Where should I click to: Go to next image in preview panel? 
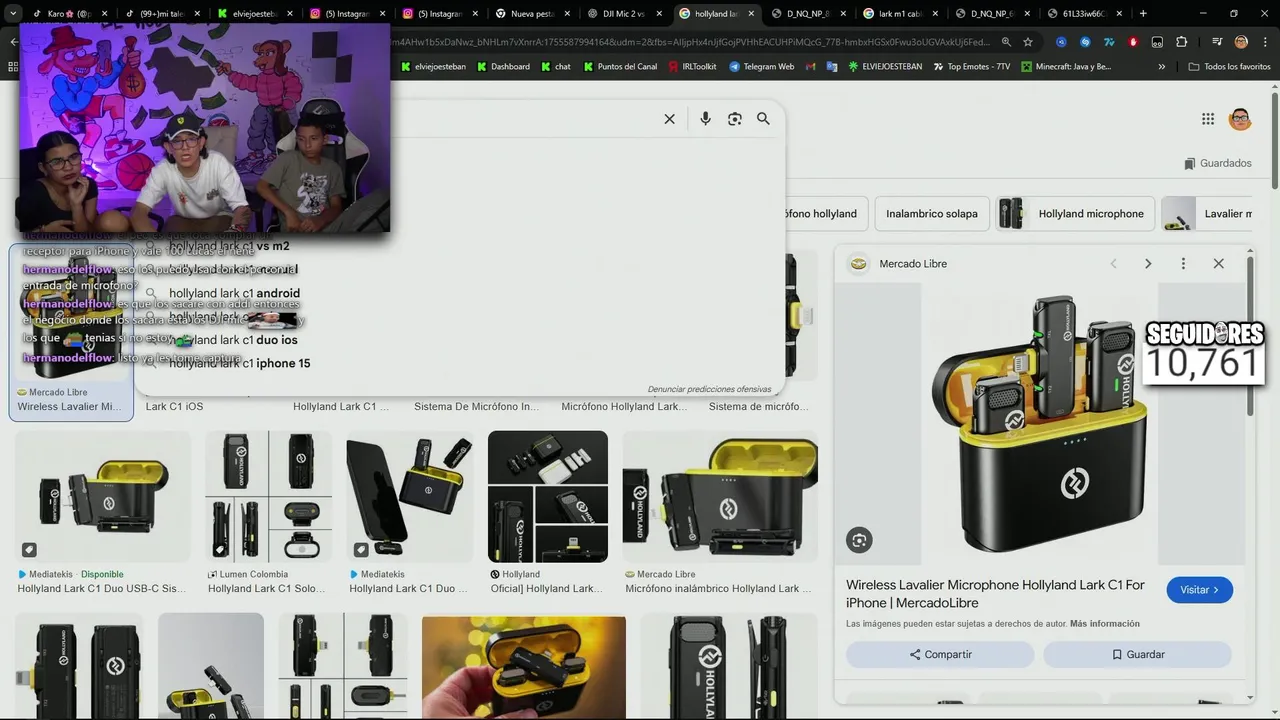1148,264
